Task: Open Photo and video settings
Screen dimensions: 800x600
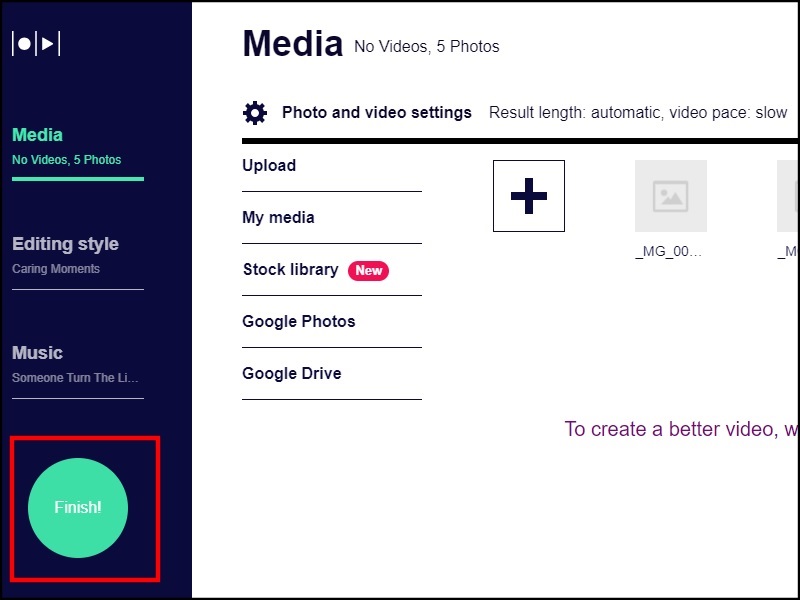Action: [377, 113]
